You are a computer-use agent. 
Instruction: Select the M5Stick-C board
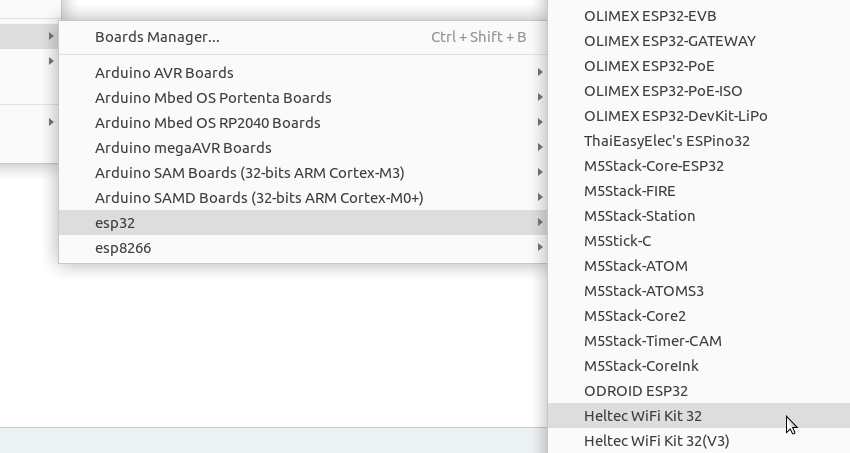tap(699, 241)
